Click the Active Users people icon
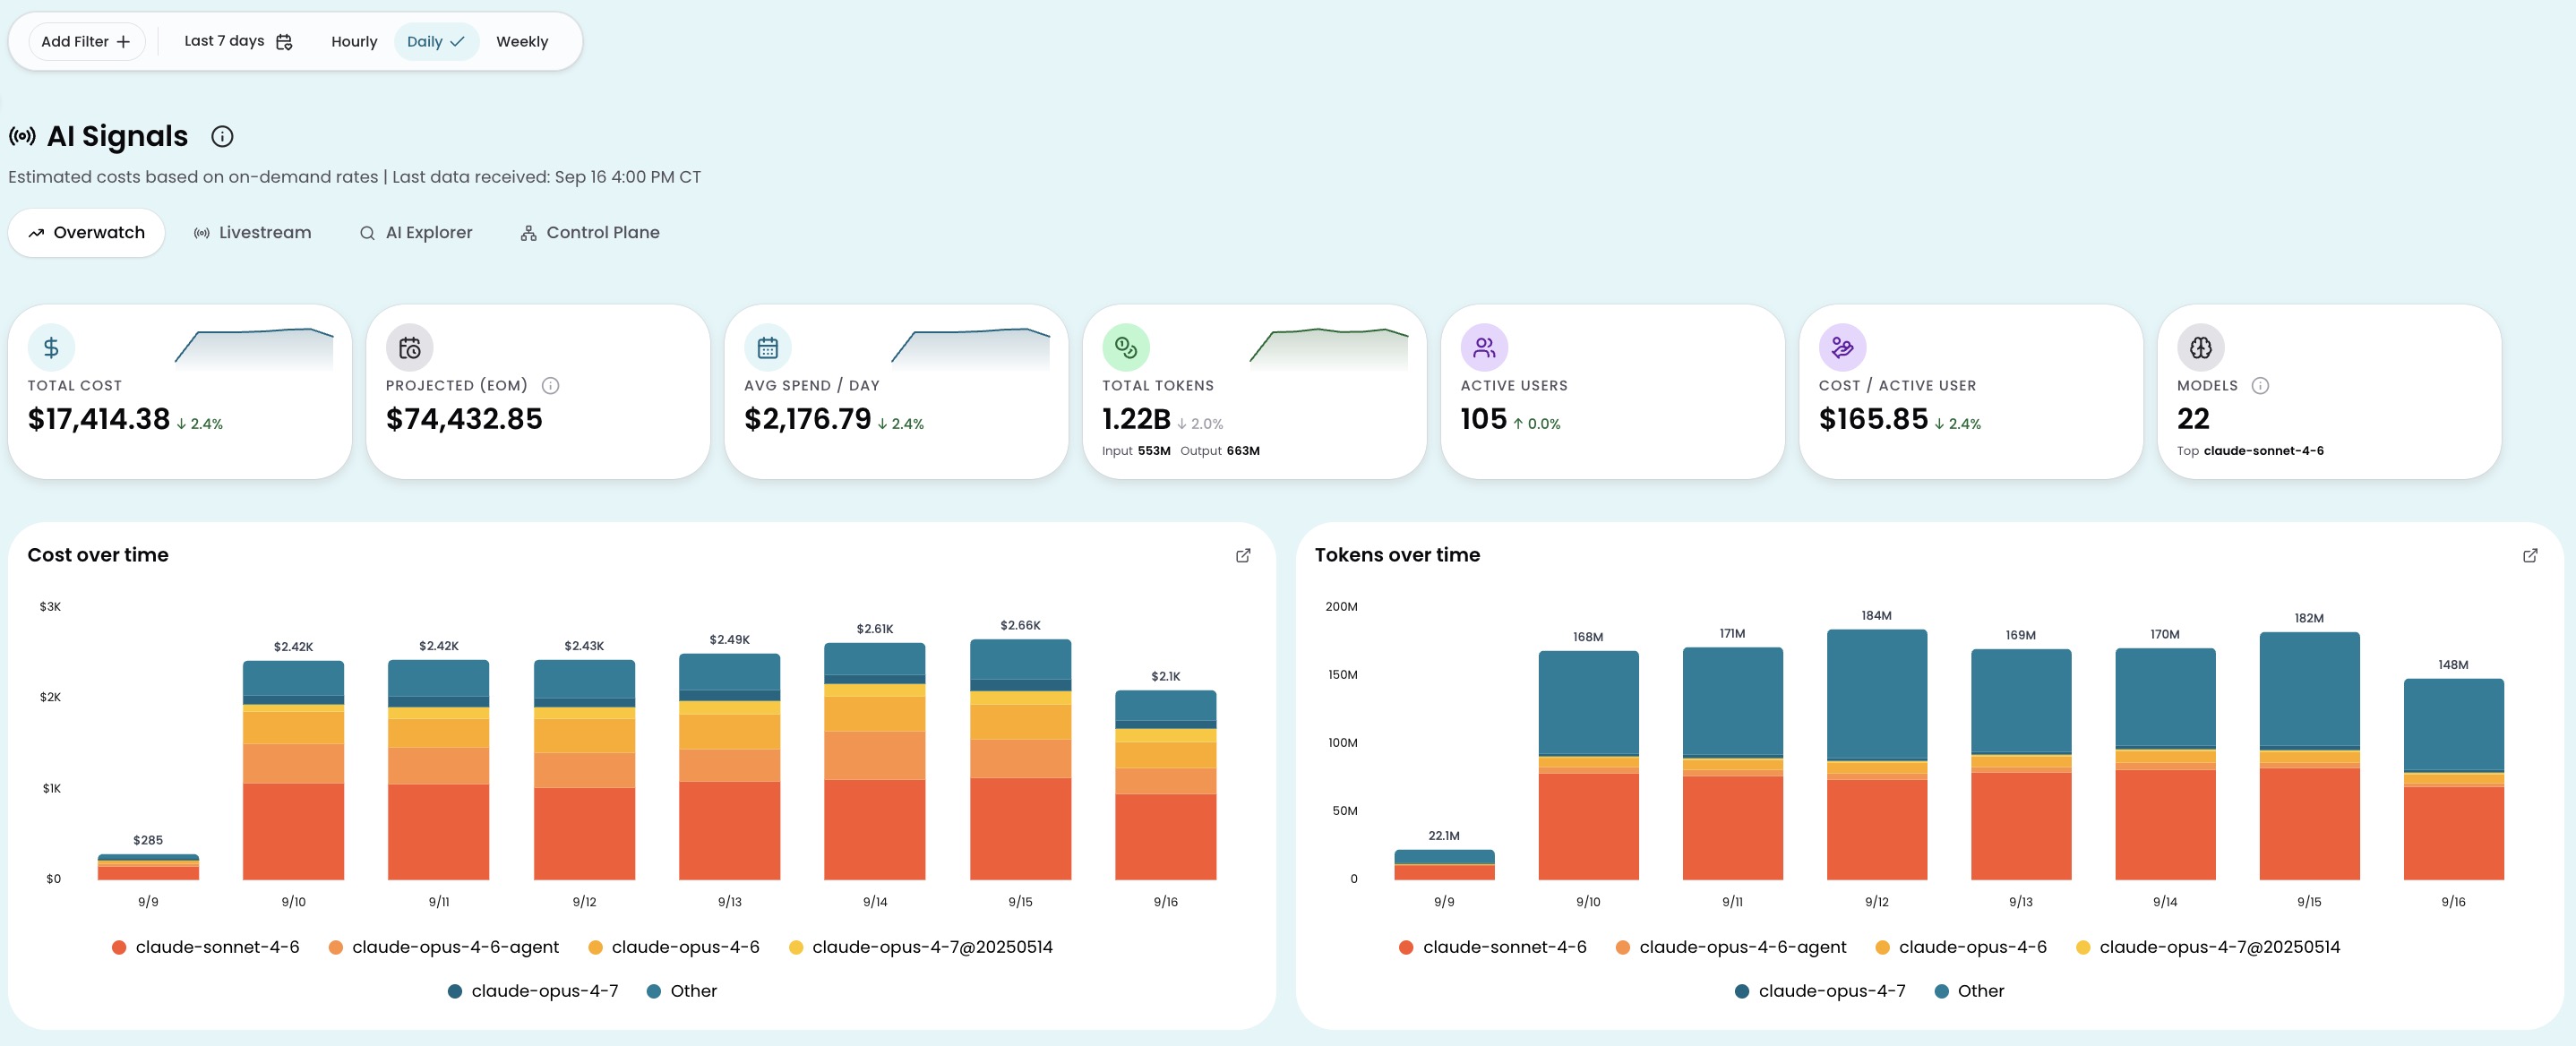The image size is (2576, 1046). pyautogui.click(x=1484, y=347)
